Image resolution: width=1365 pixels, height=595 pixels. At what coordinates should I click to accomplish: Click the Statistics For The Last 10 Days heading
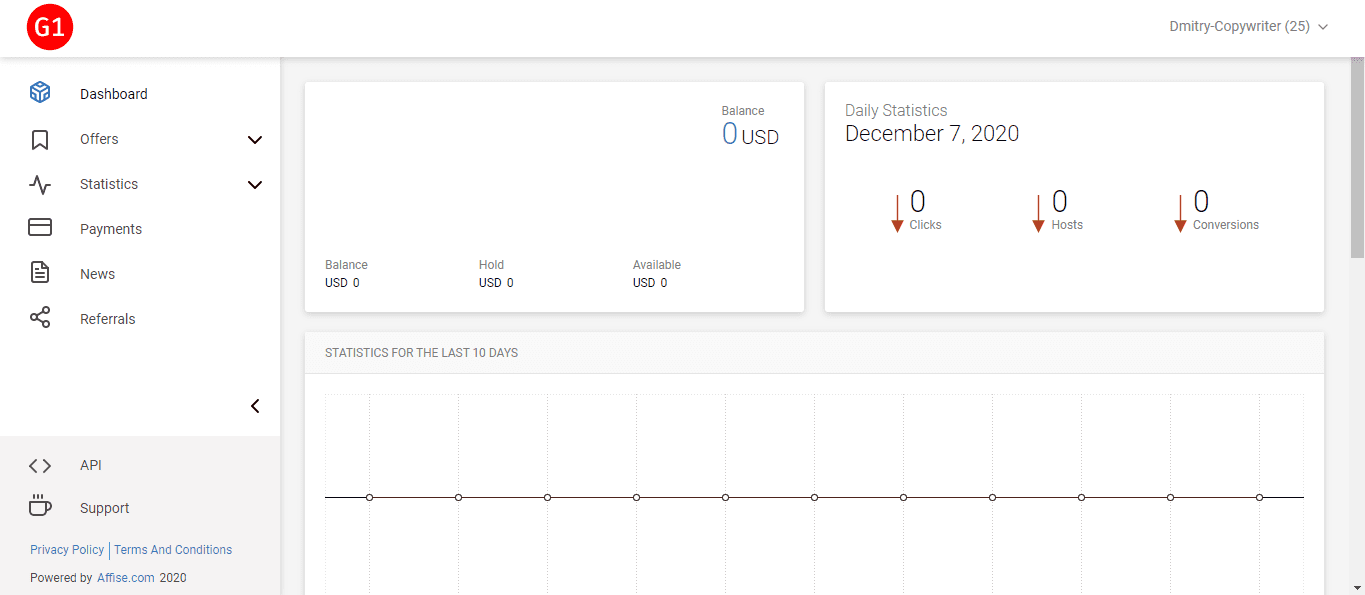[x=421, y=353]
